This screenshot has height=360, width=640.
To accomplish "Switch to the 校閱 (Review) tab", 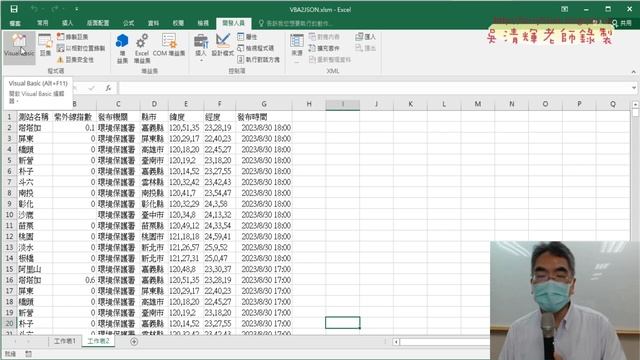I will 178,23.
